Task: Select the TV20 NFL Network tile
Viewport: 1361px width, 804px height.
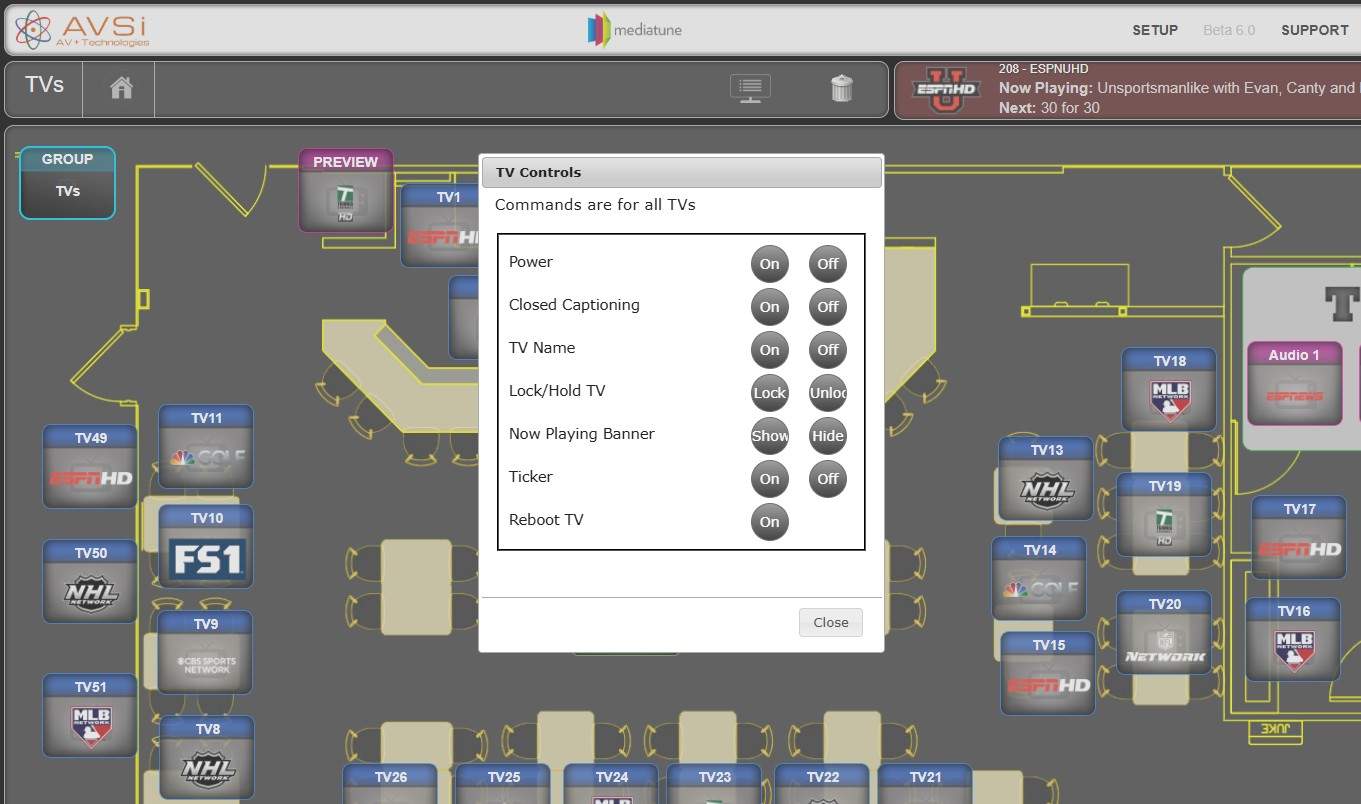Action: click(1164, 633)
